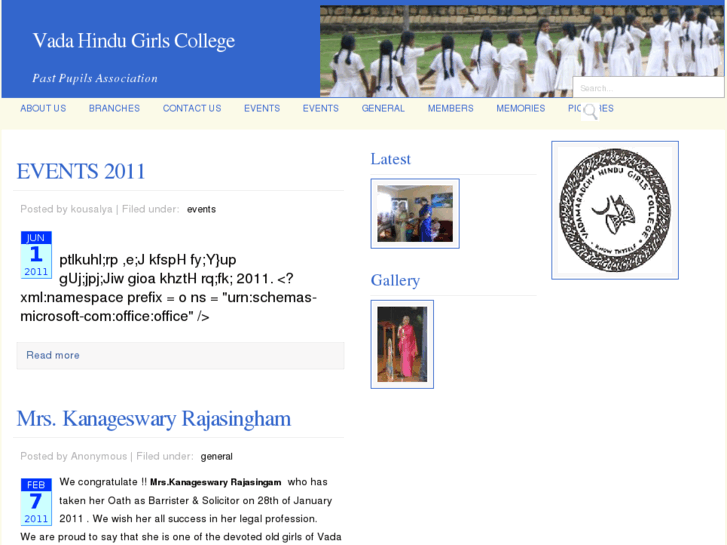Open the MEMBERS menu item
The image size is (727, 545).
point(451,109)
